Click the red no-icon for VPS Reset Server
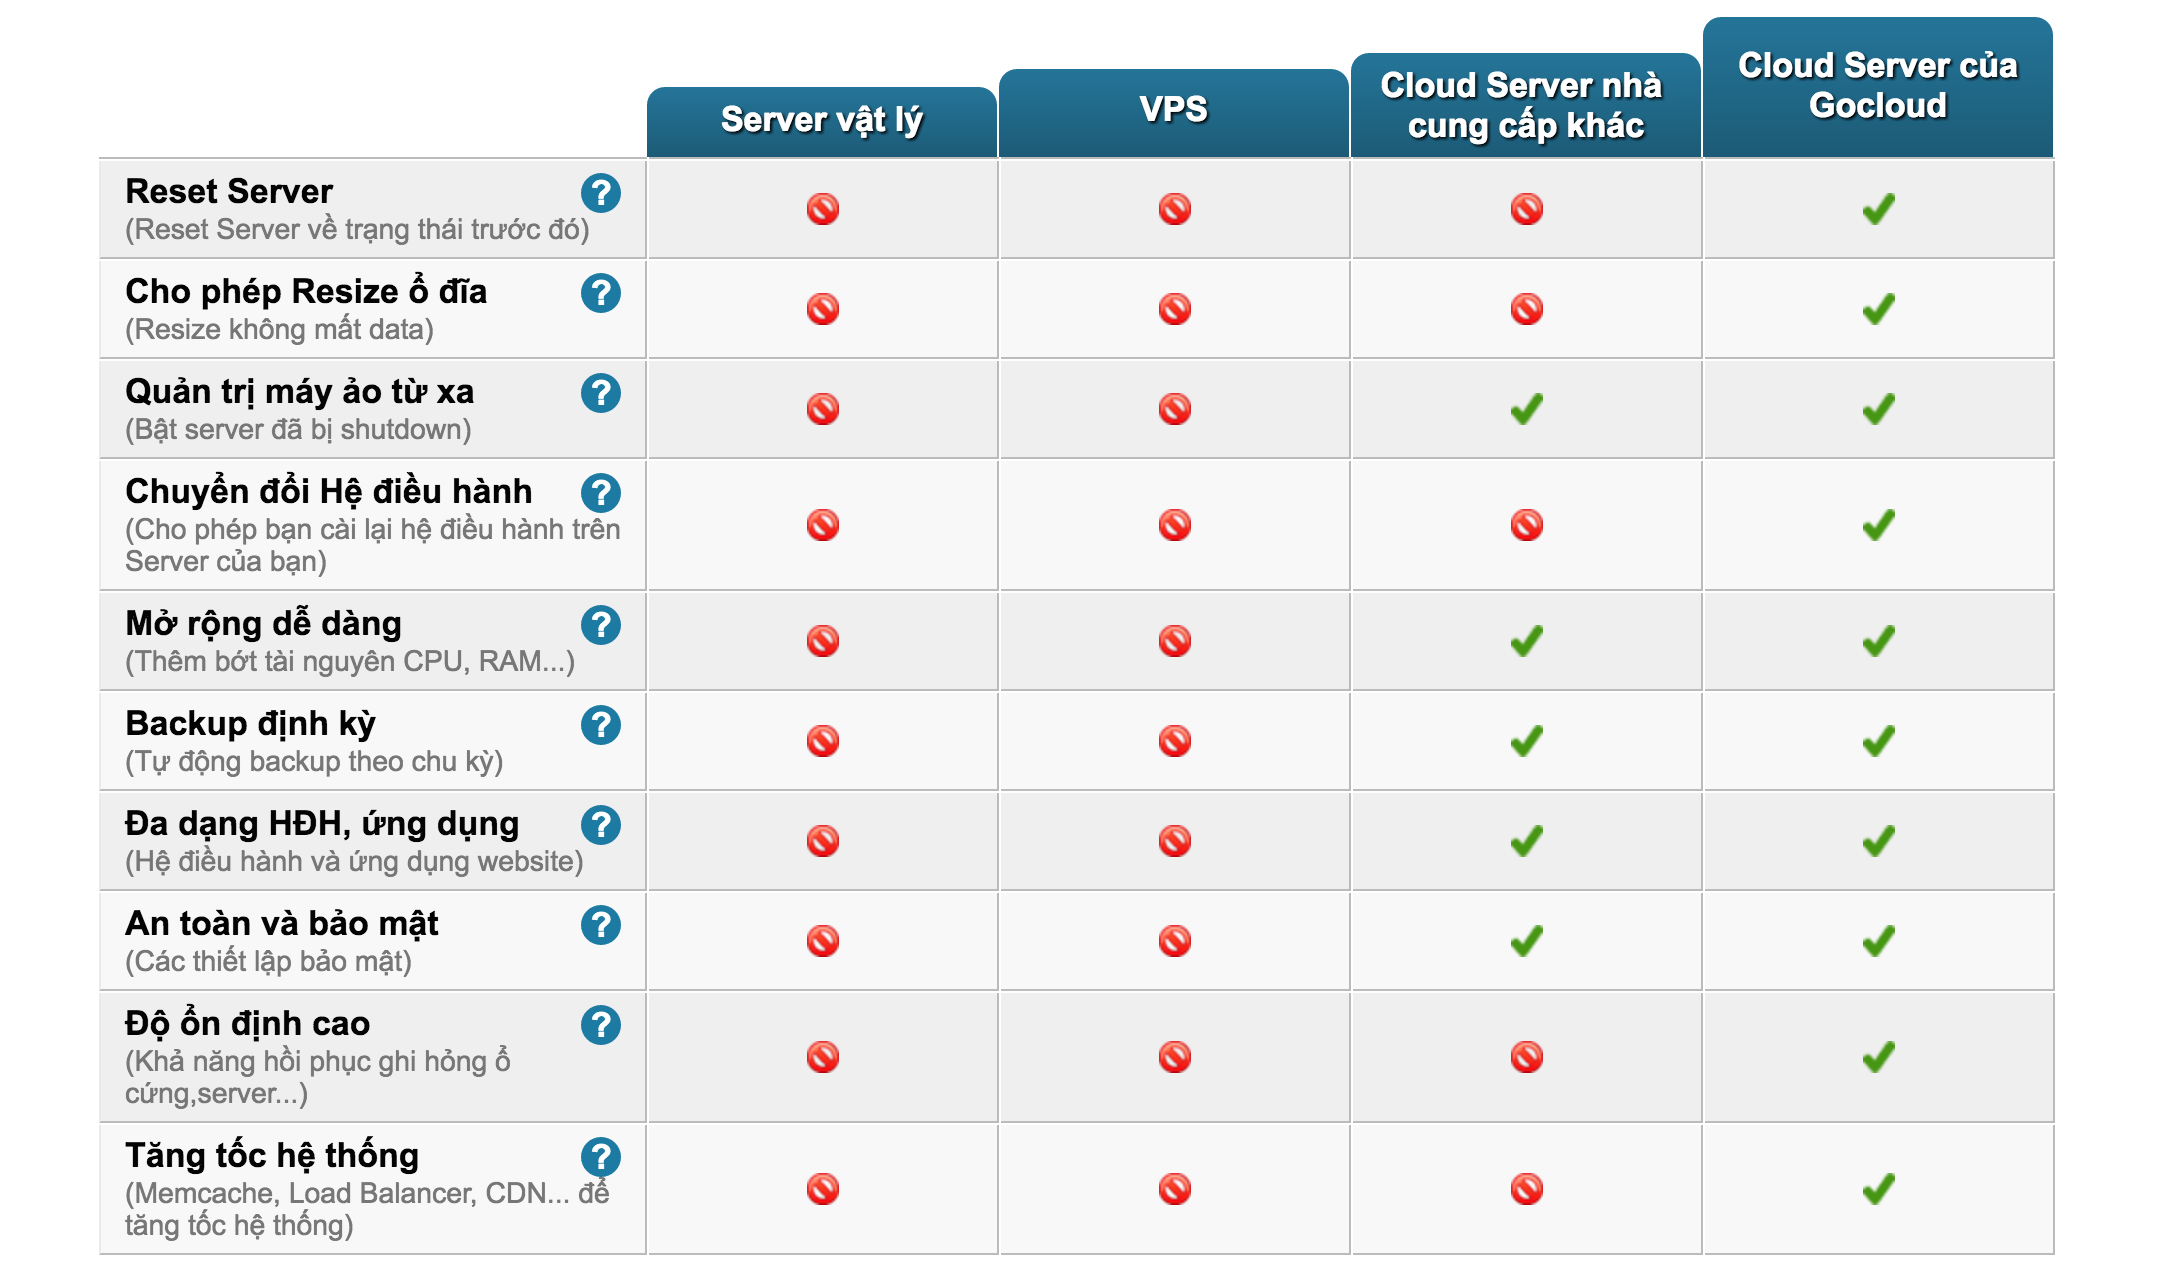Screen dimensions: 2168x1278 (1175, 209)
